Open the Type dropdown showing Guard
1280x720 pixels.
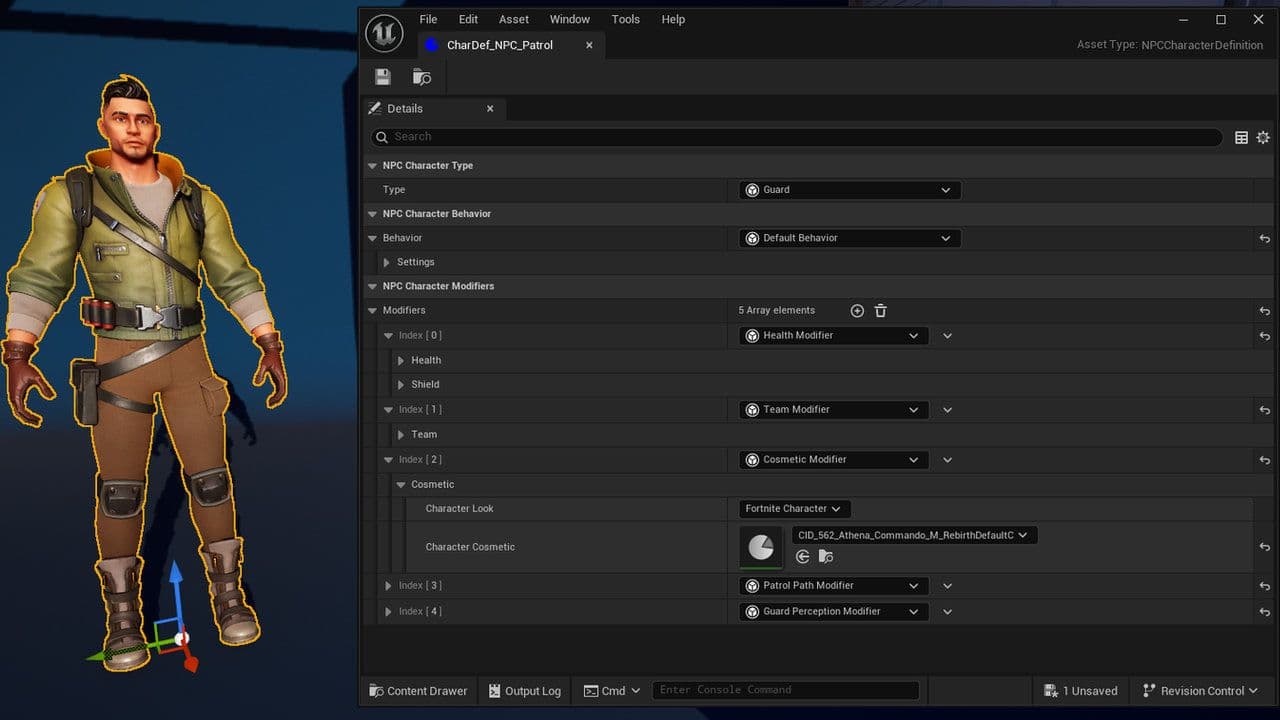849,190
